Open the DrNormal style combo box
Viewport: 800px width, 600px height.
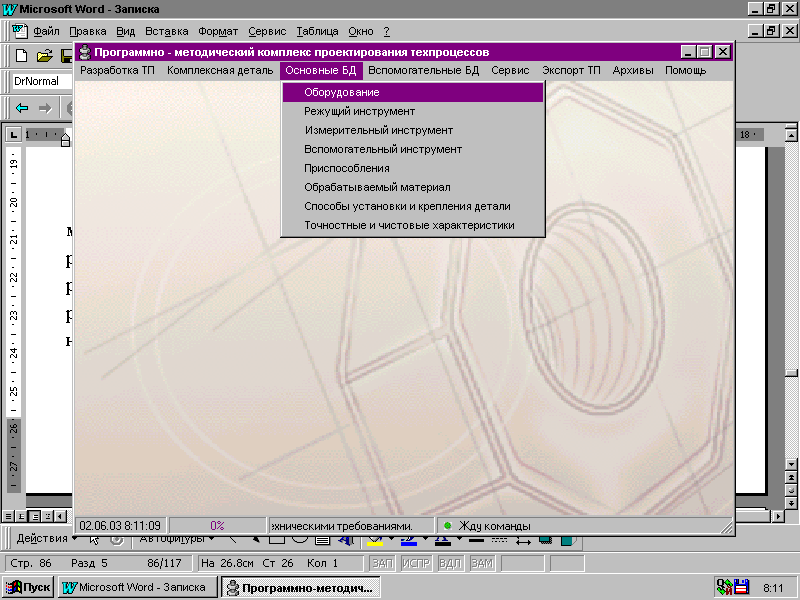tap(41, 81)
